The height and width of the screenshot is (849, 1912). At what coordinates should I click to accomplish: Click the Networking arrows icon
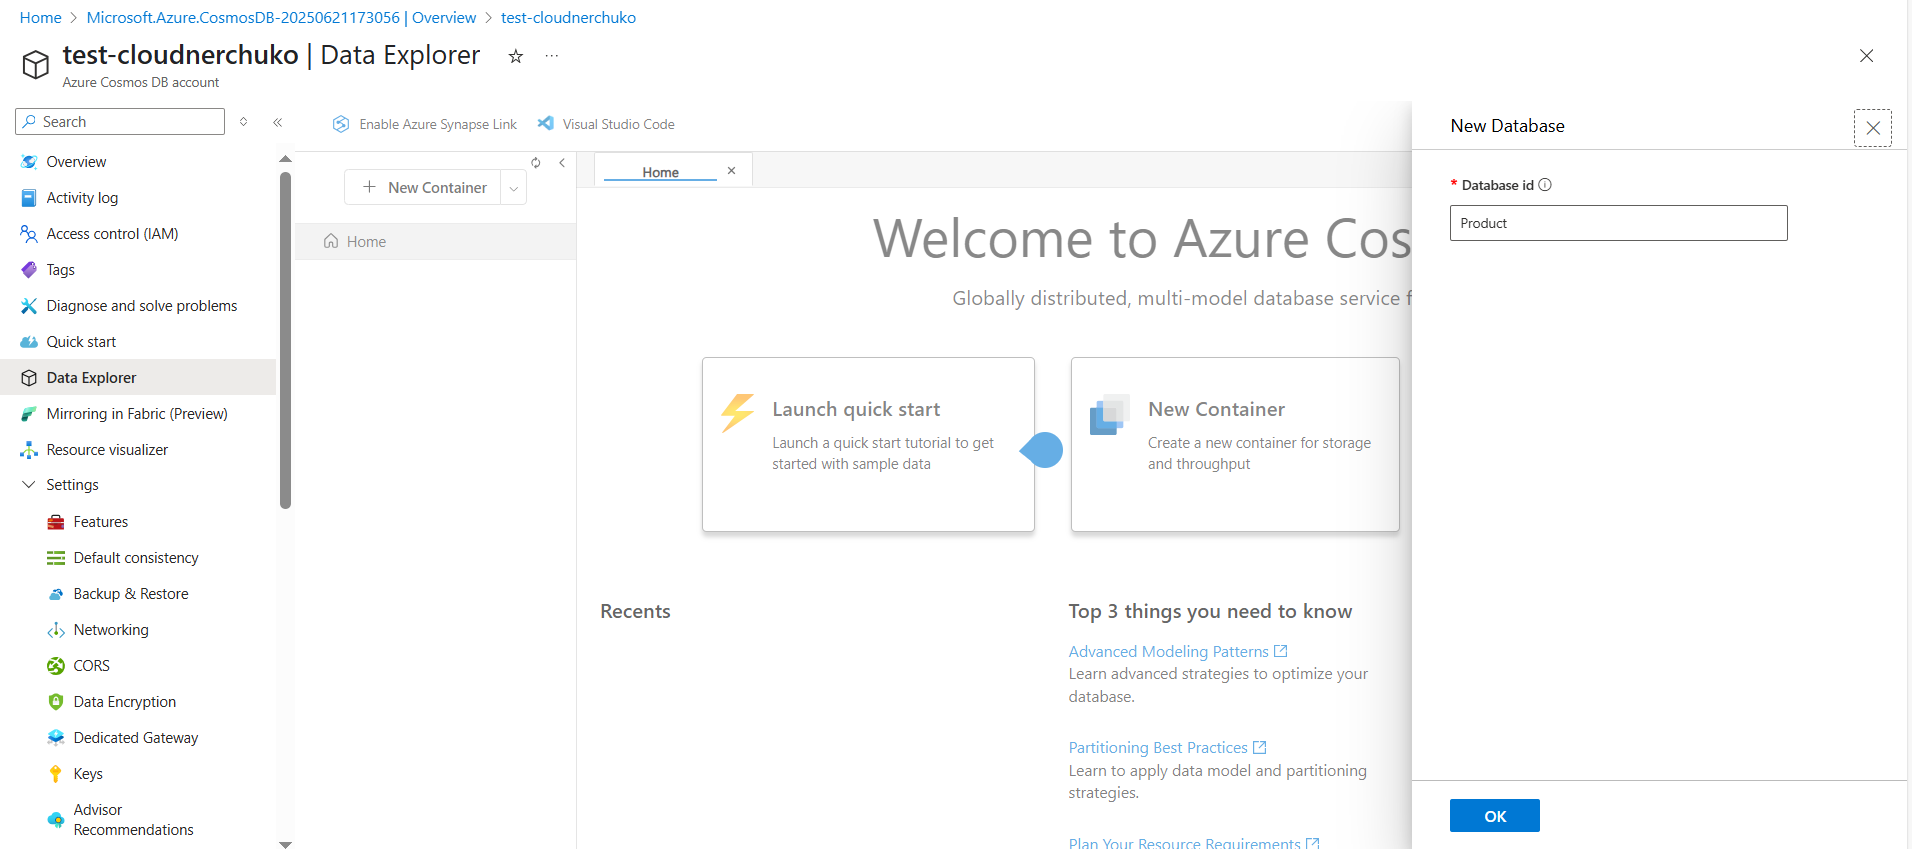(x=56, y=630)
